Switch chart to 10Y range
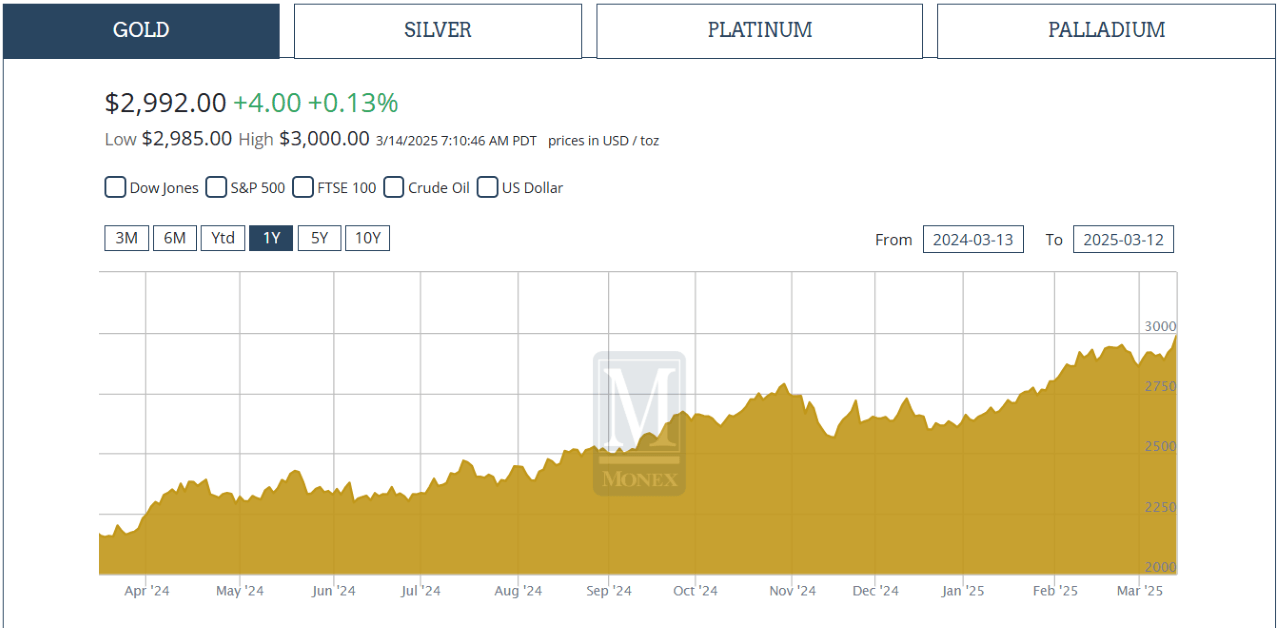Image resolution: width=1280 pixels, height=628 pixels. pyautogui.click(x=367, y=238)
